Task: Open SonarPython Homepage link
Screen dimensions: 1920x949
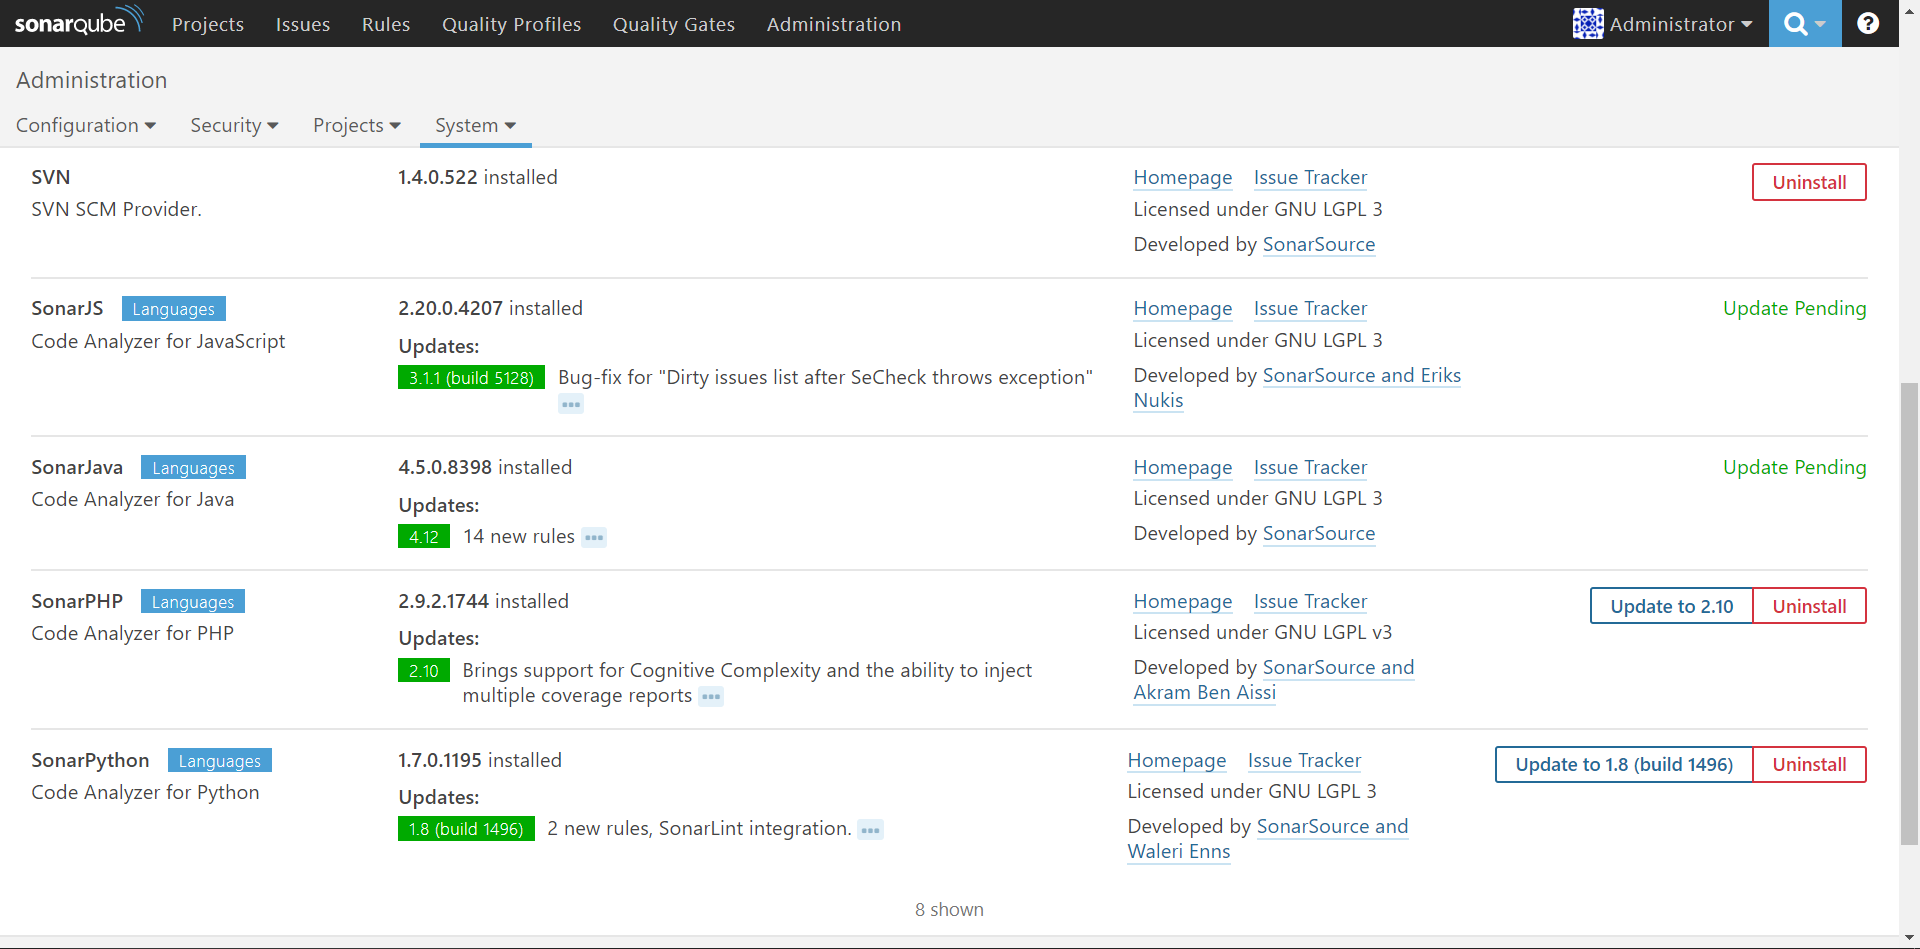Action: click(x=1177, y=760)
